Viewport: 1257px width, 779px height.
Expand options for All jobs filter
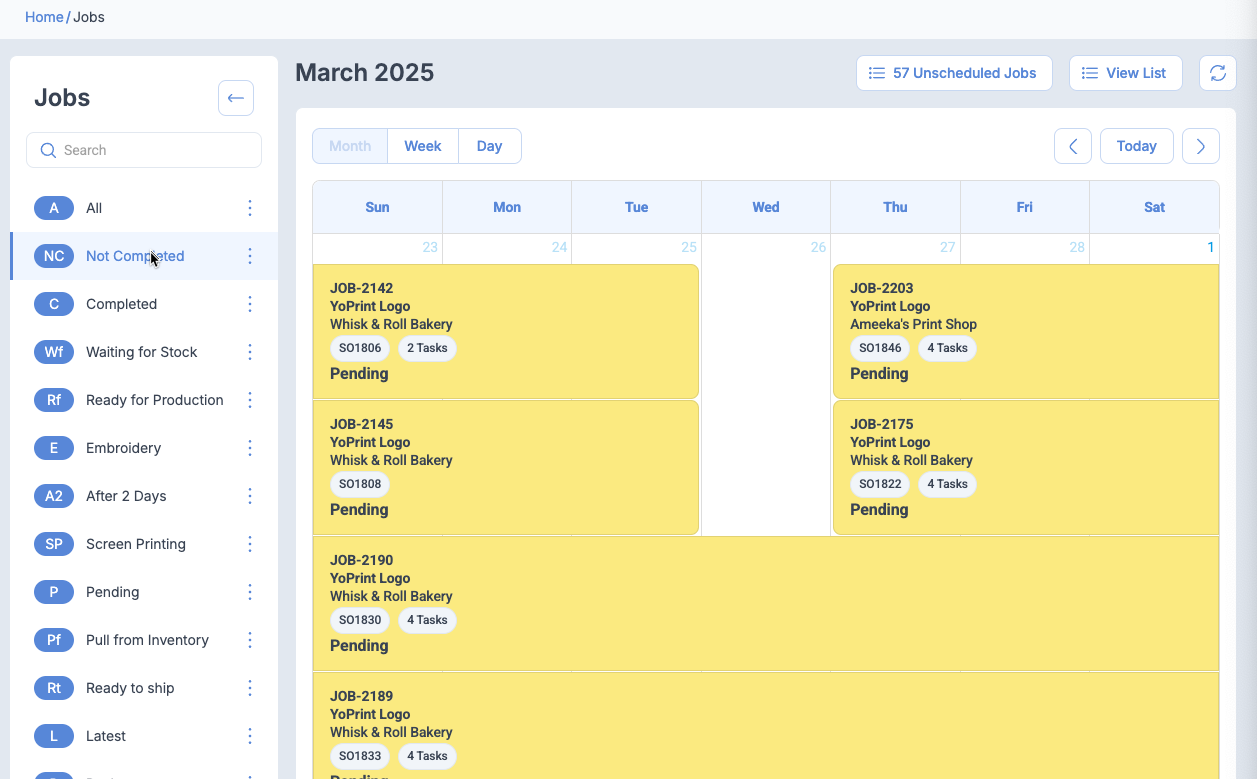pos(250,208)
